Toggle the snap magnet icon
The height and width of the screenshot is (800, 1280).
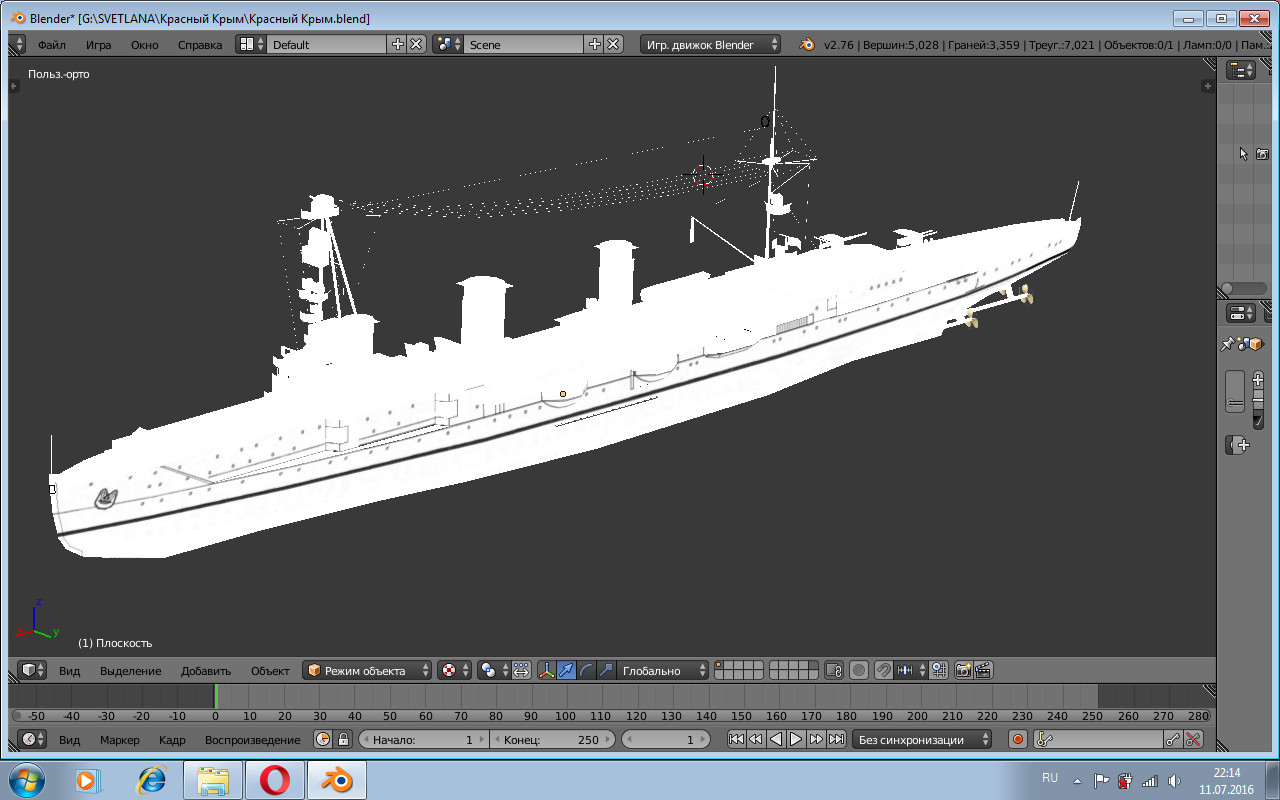point(883,670)
